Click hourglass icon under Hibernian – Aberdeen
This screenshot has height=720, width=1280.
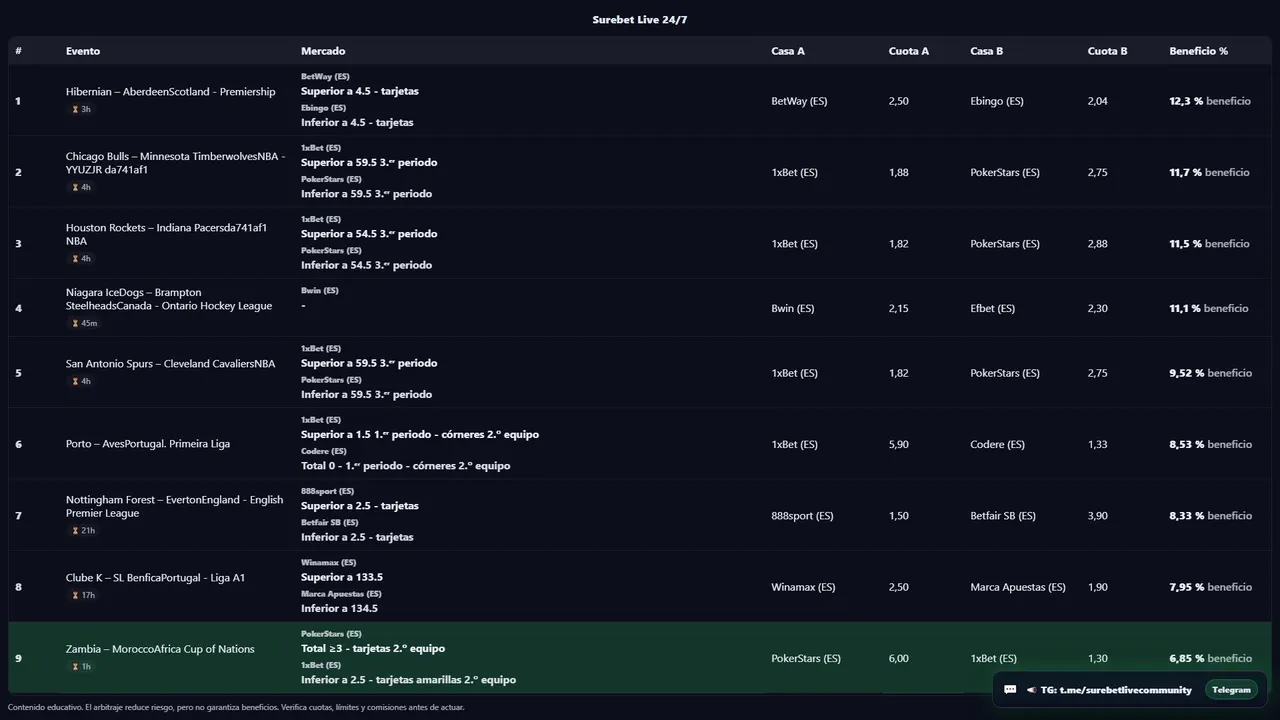pyautogui.click(x=75, y=110)
